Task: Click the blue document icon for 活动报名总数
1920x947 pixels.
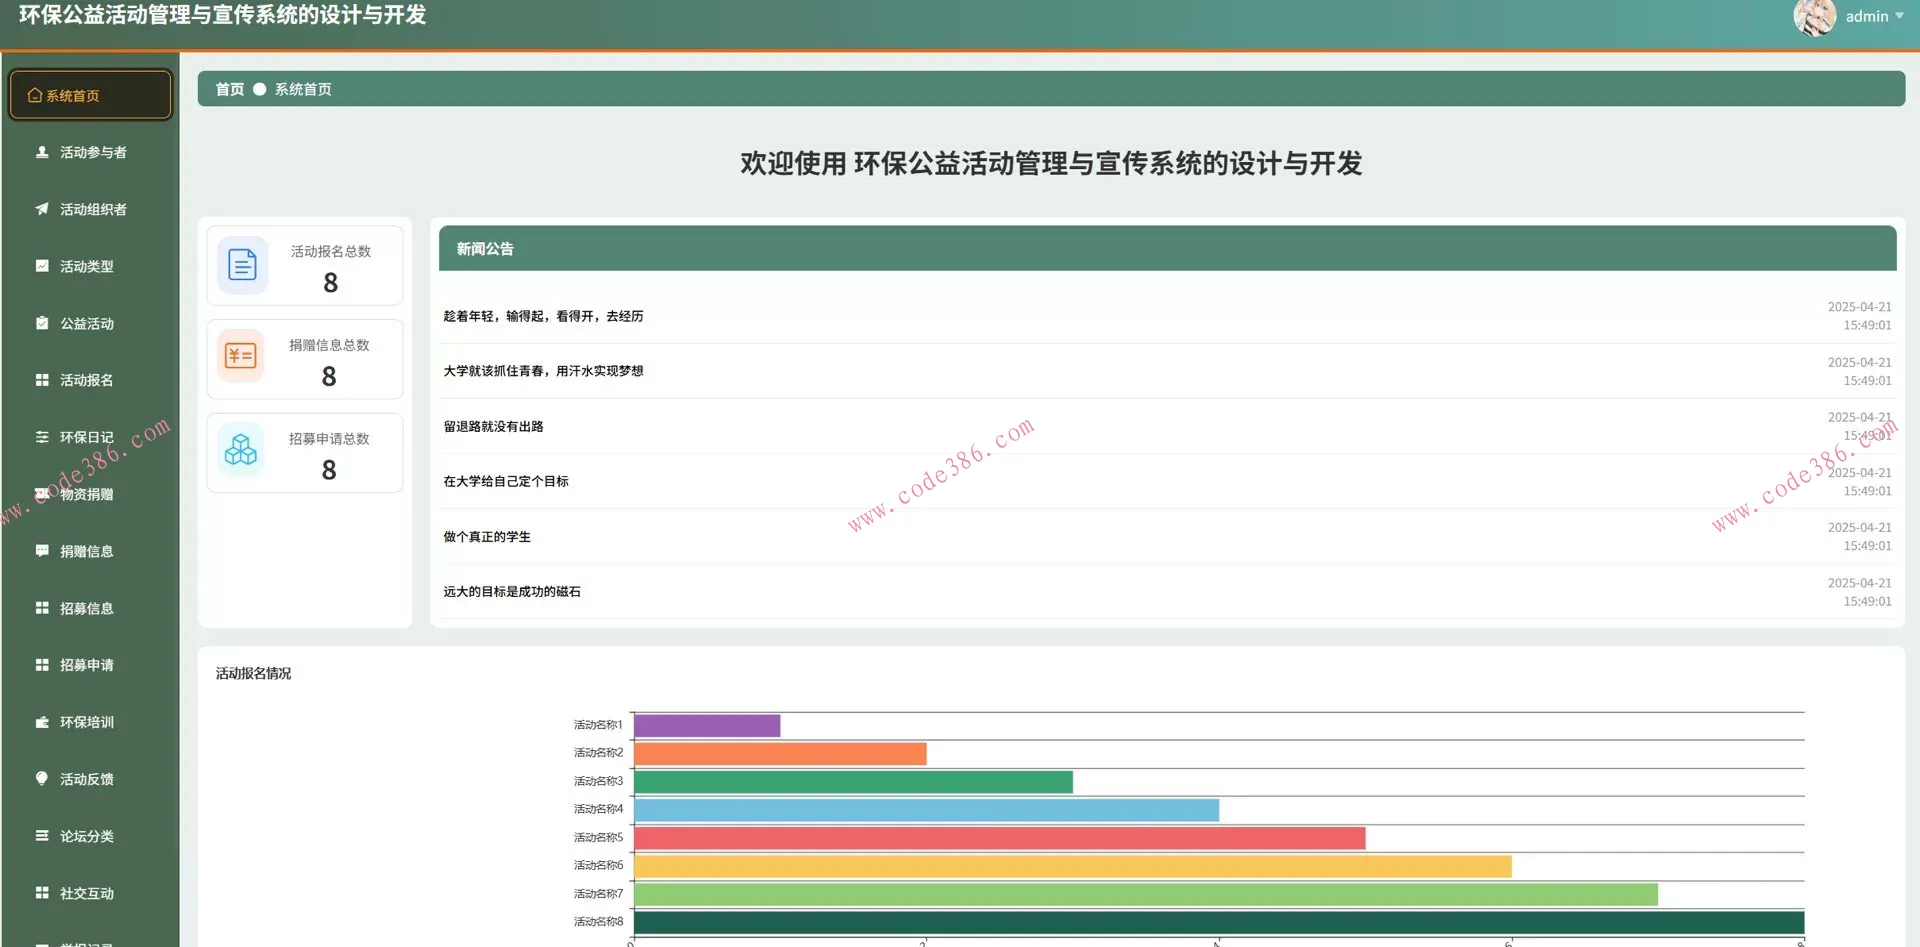Action: click(x=242, y=265)
